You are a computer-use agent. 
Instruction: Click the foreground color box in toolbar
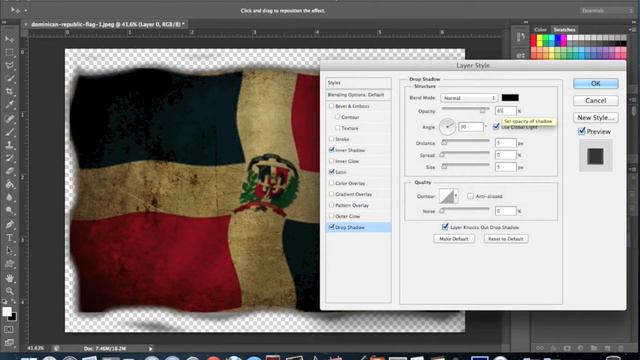coord(7,311)
